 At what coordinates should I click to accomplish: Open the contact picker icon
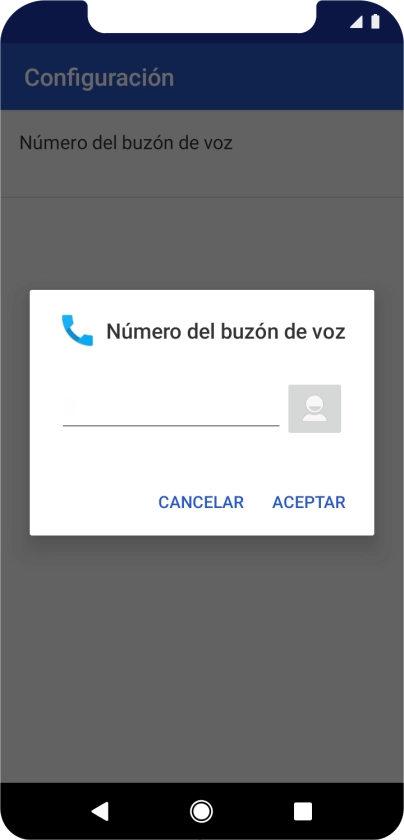pyautogui.click(x=315, y=408)
